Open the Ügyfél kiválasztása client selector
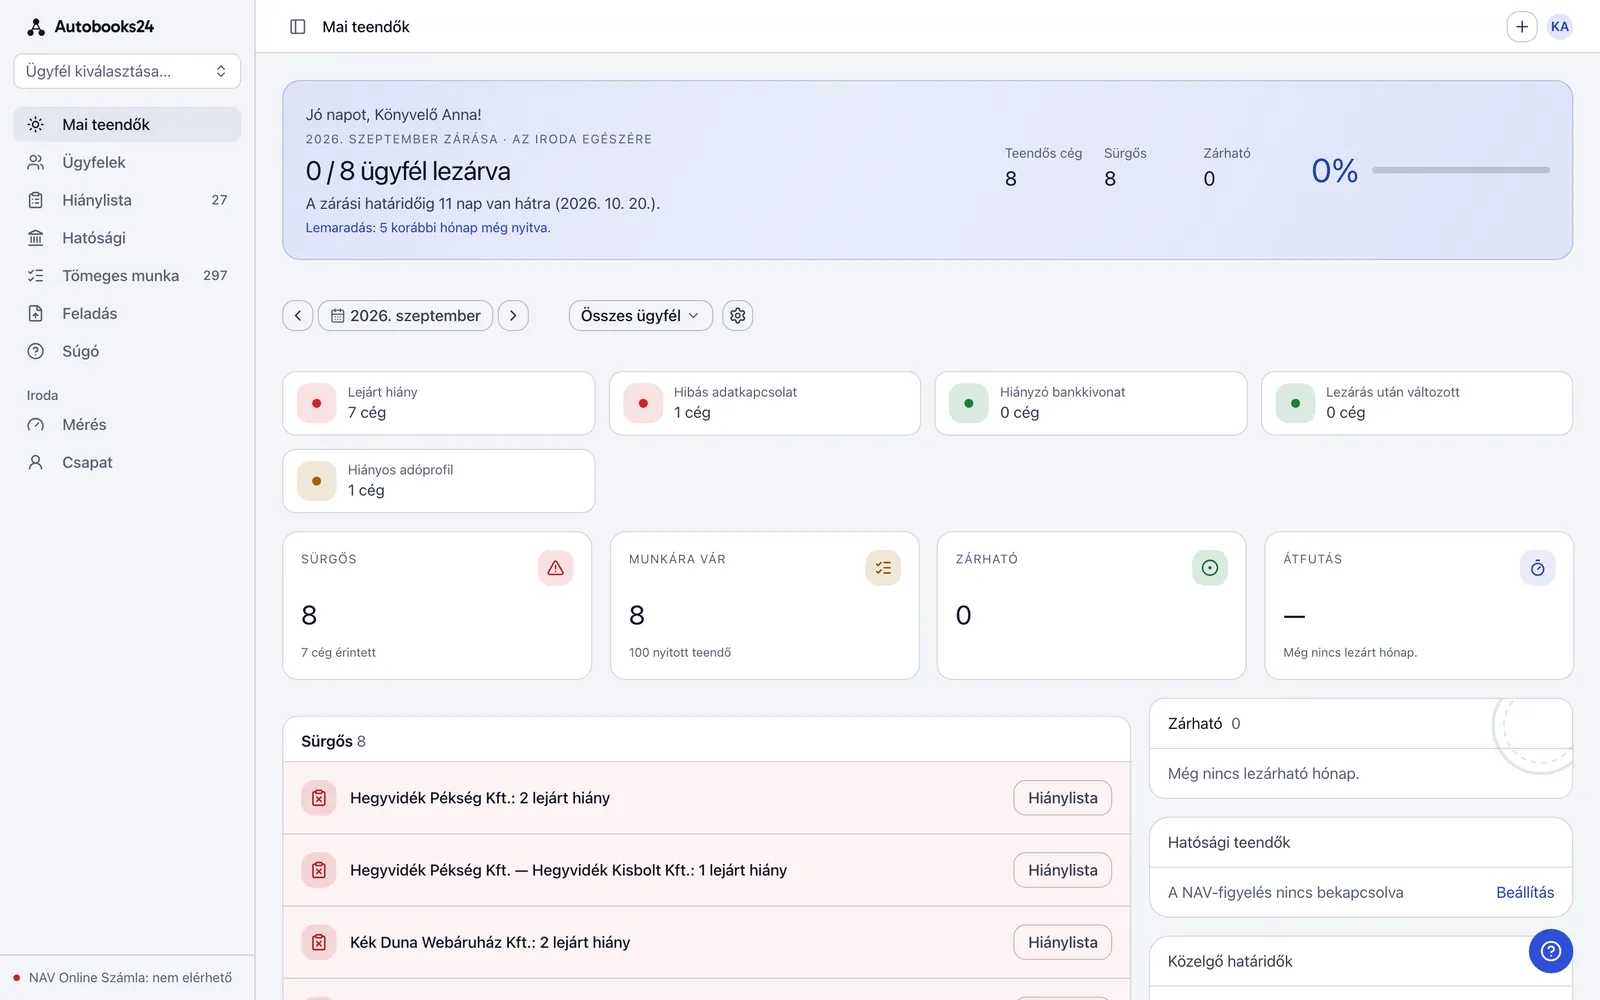The width and height of the screenshot is (1600, 1000). (x=127, y=71)
